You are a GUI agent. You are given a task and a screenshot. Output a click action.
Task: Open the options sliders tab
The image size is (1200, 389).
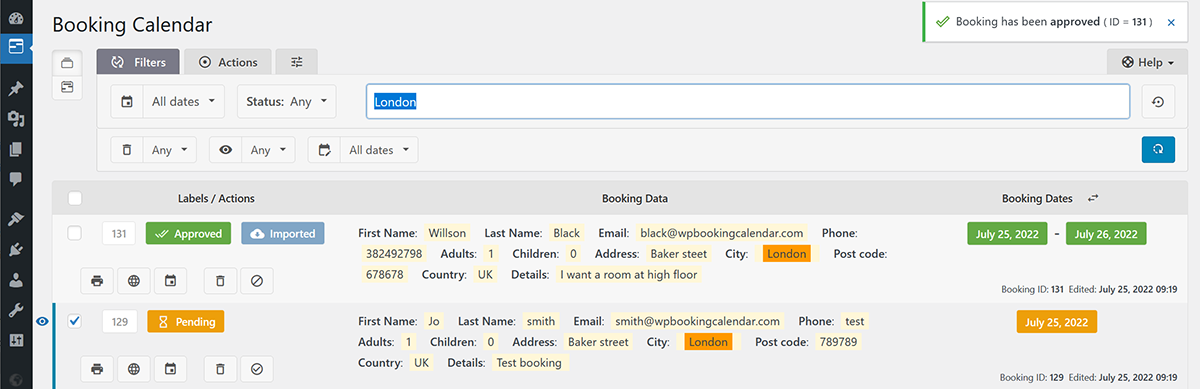pos(297,62)
